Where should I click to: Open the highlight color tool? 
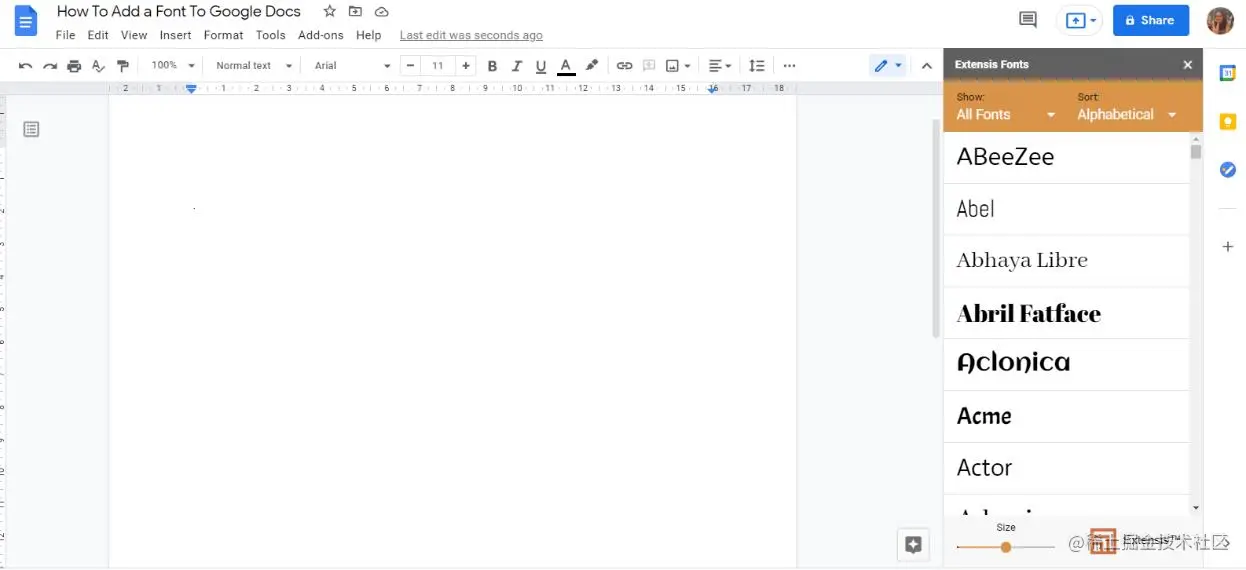[592, 66]
